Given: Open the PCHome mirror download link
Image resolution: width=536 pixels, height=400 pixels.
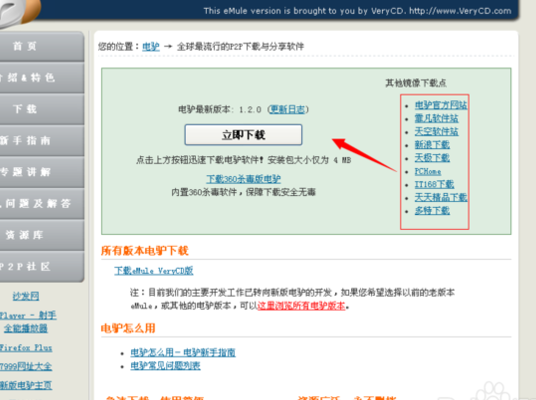Looking at the screenshot, I should tap(428, 171).
